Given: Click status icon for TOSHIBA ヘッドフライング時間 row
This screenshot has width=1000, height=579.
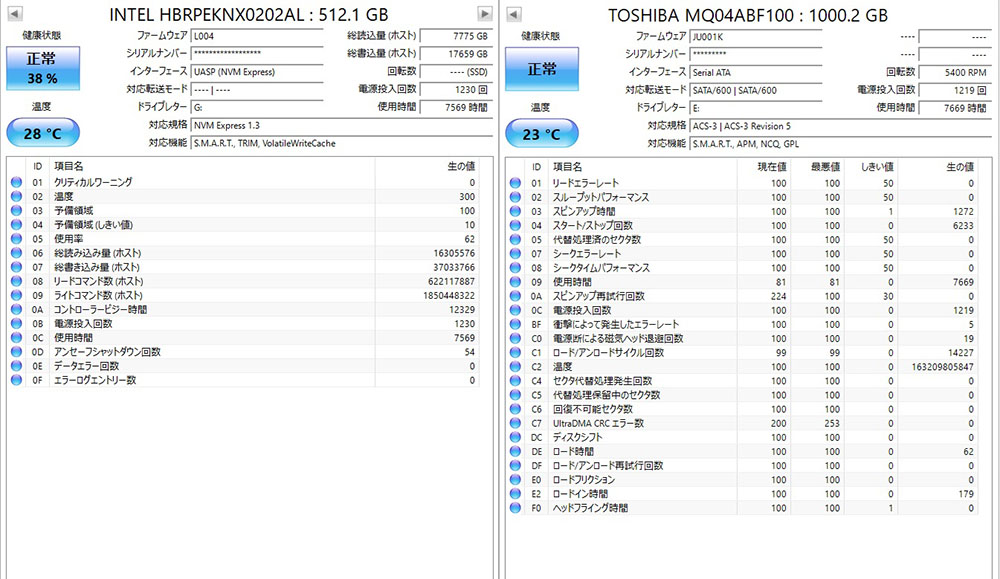Looking at the screenshot, I should tap(515, 508).
